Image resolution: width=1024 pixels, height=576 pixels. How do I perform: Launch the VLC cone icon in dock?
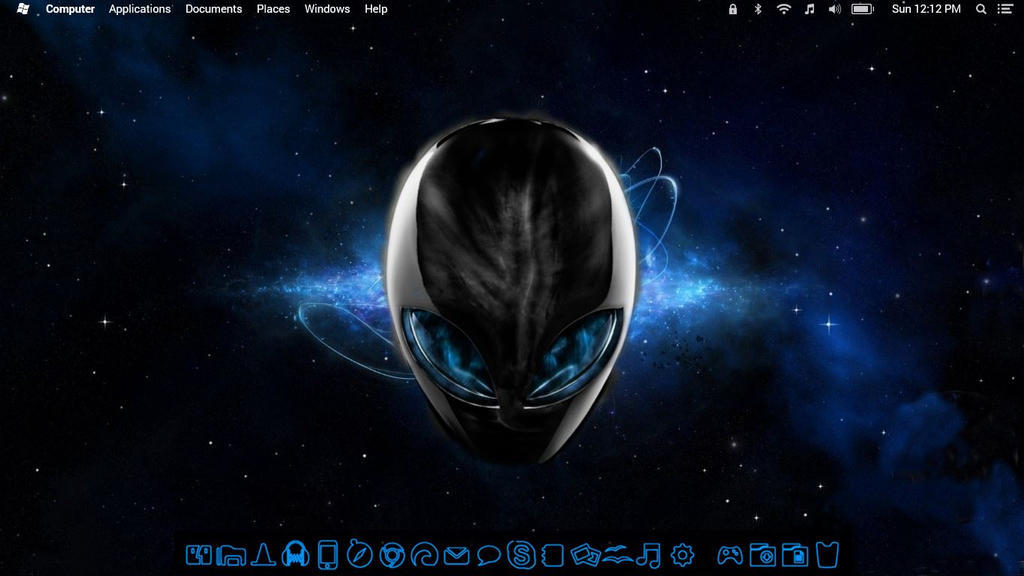coord(263,554)
